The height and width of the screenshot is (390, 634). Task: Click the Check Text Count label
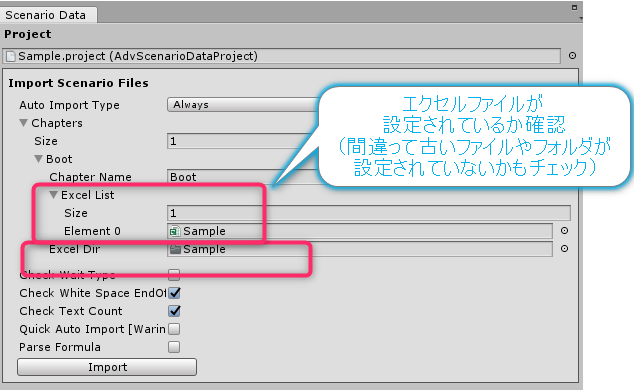tap(71, 311)
